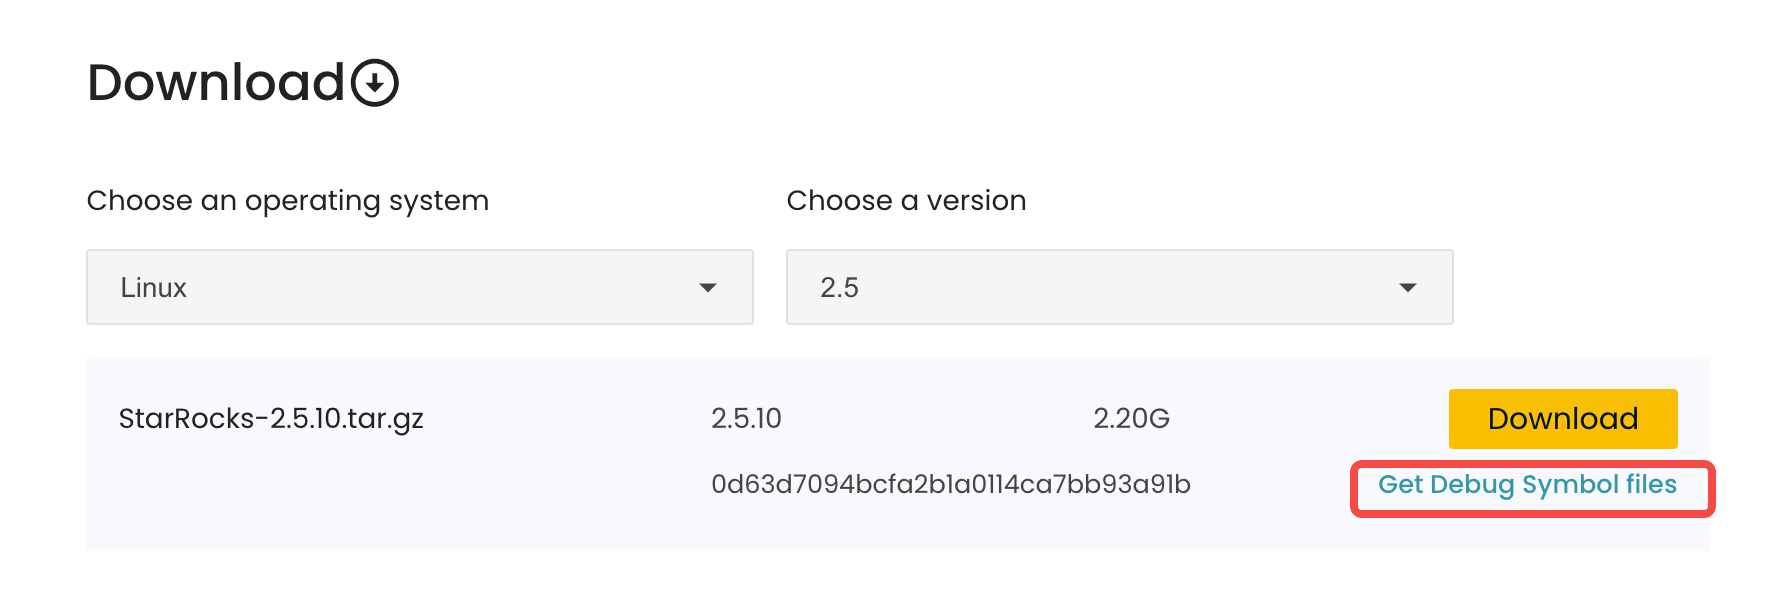
Task: Click the word 'Get' in the debug link
Action: point(1400,485)
